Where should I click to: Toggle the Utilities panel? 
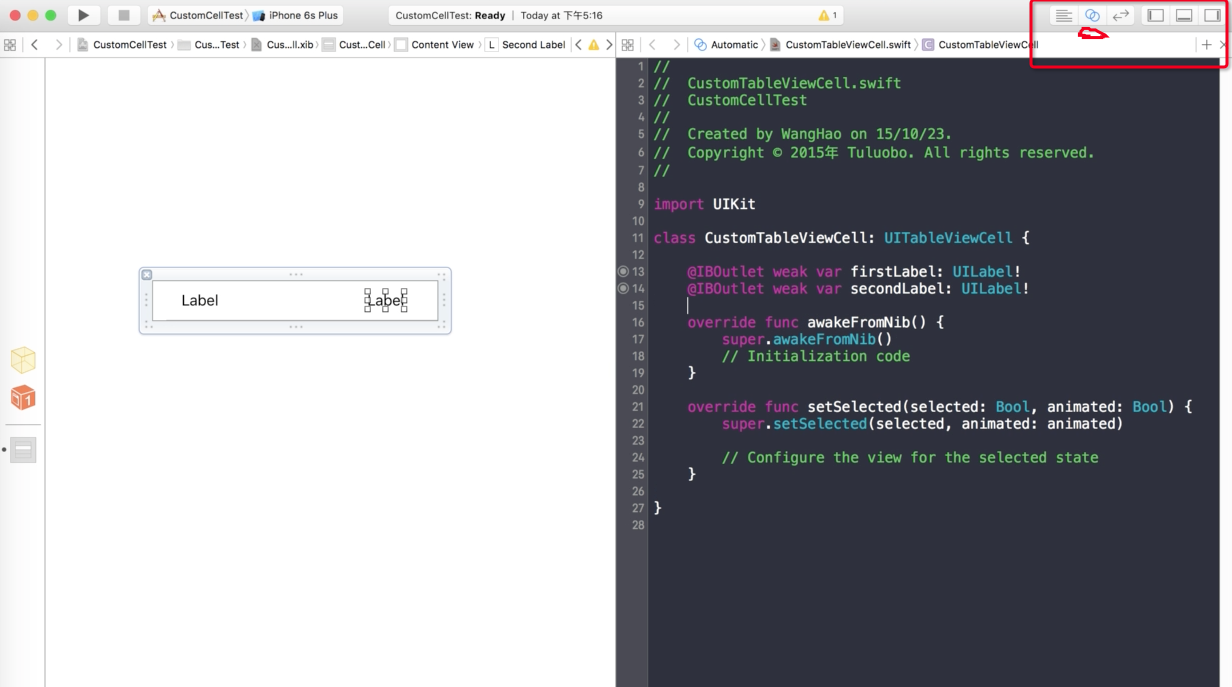[x=1212, y=15]
